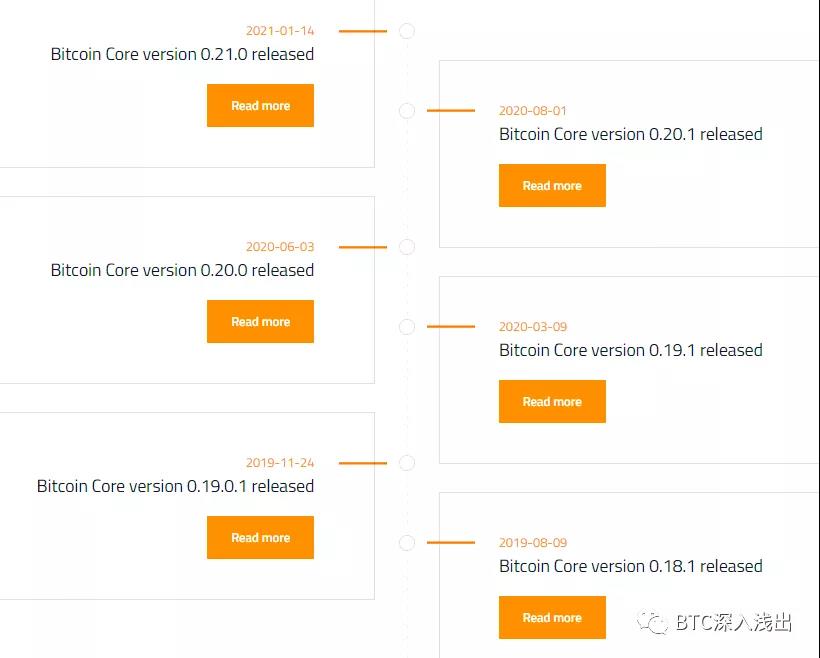Click the 2021-01-14 date label
This screenshot has height=658, width=820.
coord(280,31)
